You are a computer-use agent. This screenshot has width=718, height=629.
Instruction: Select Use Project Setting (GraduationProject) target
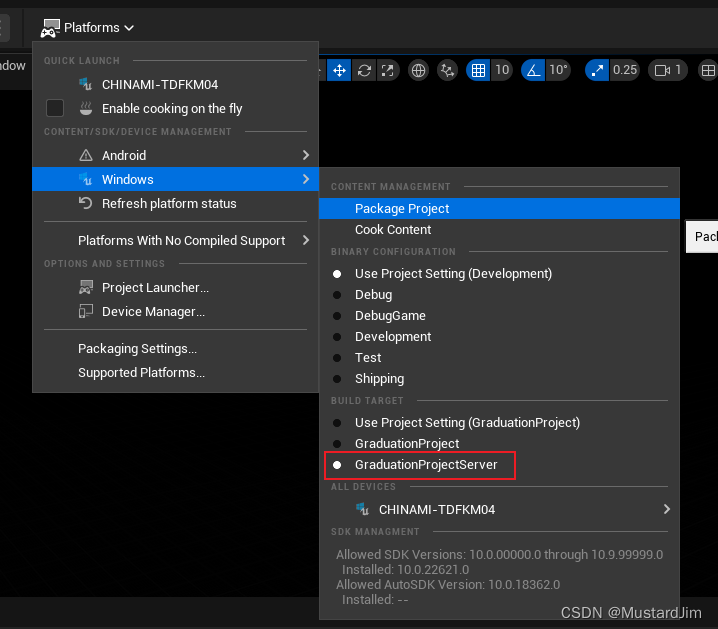coord(499,423)
